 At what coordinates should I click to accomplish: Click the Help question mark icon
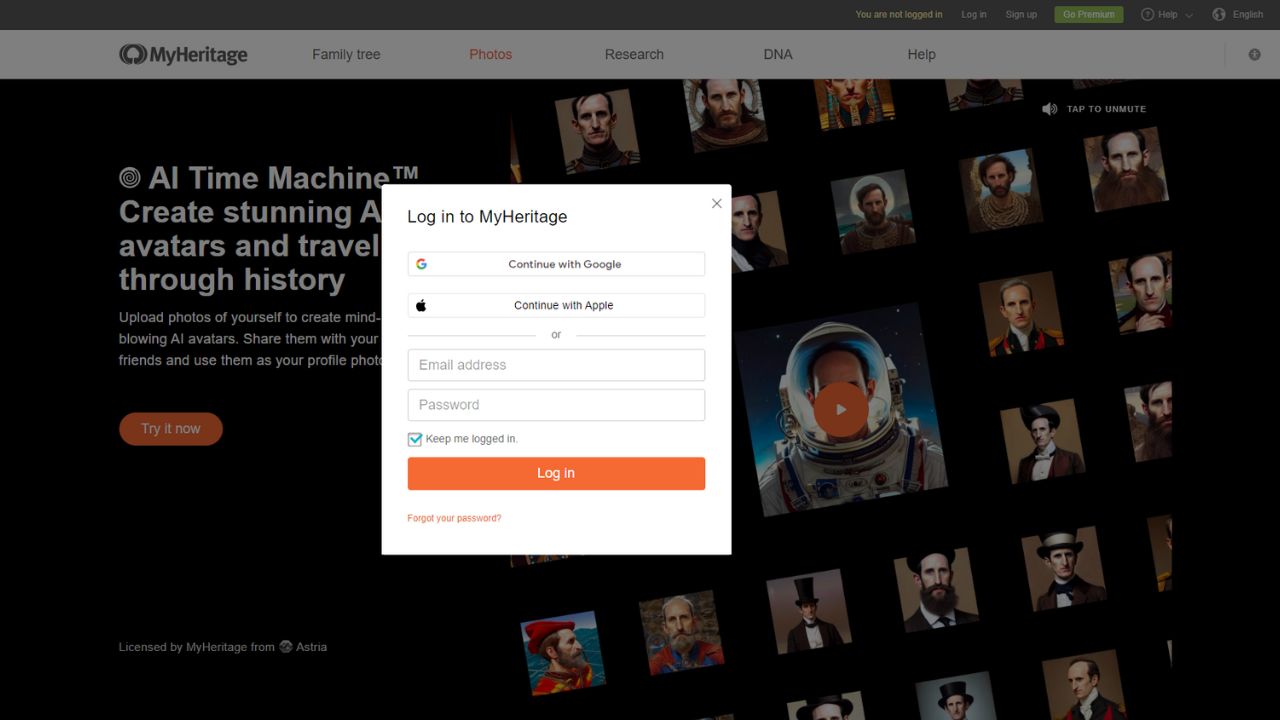click(1147, 14)
